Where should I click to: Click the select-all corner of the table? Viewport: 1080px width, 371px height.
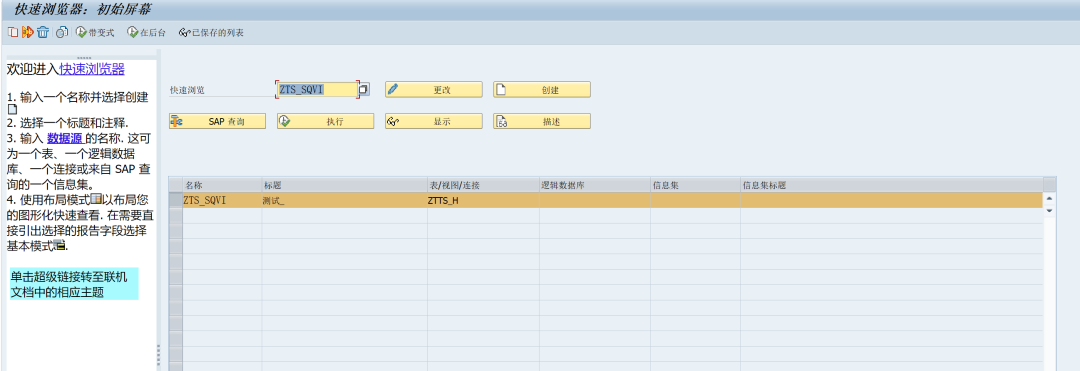coord(176,185)
